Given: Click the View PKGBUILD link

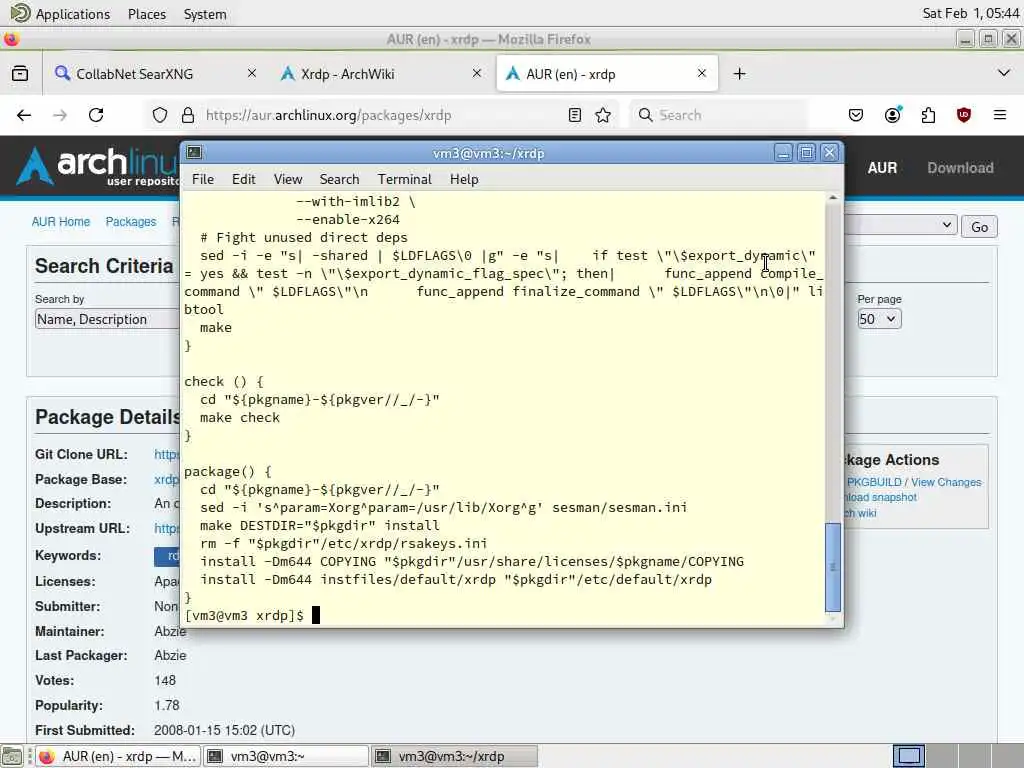Looking at the screenshot, I should point(872,482).
